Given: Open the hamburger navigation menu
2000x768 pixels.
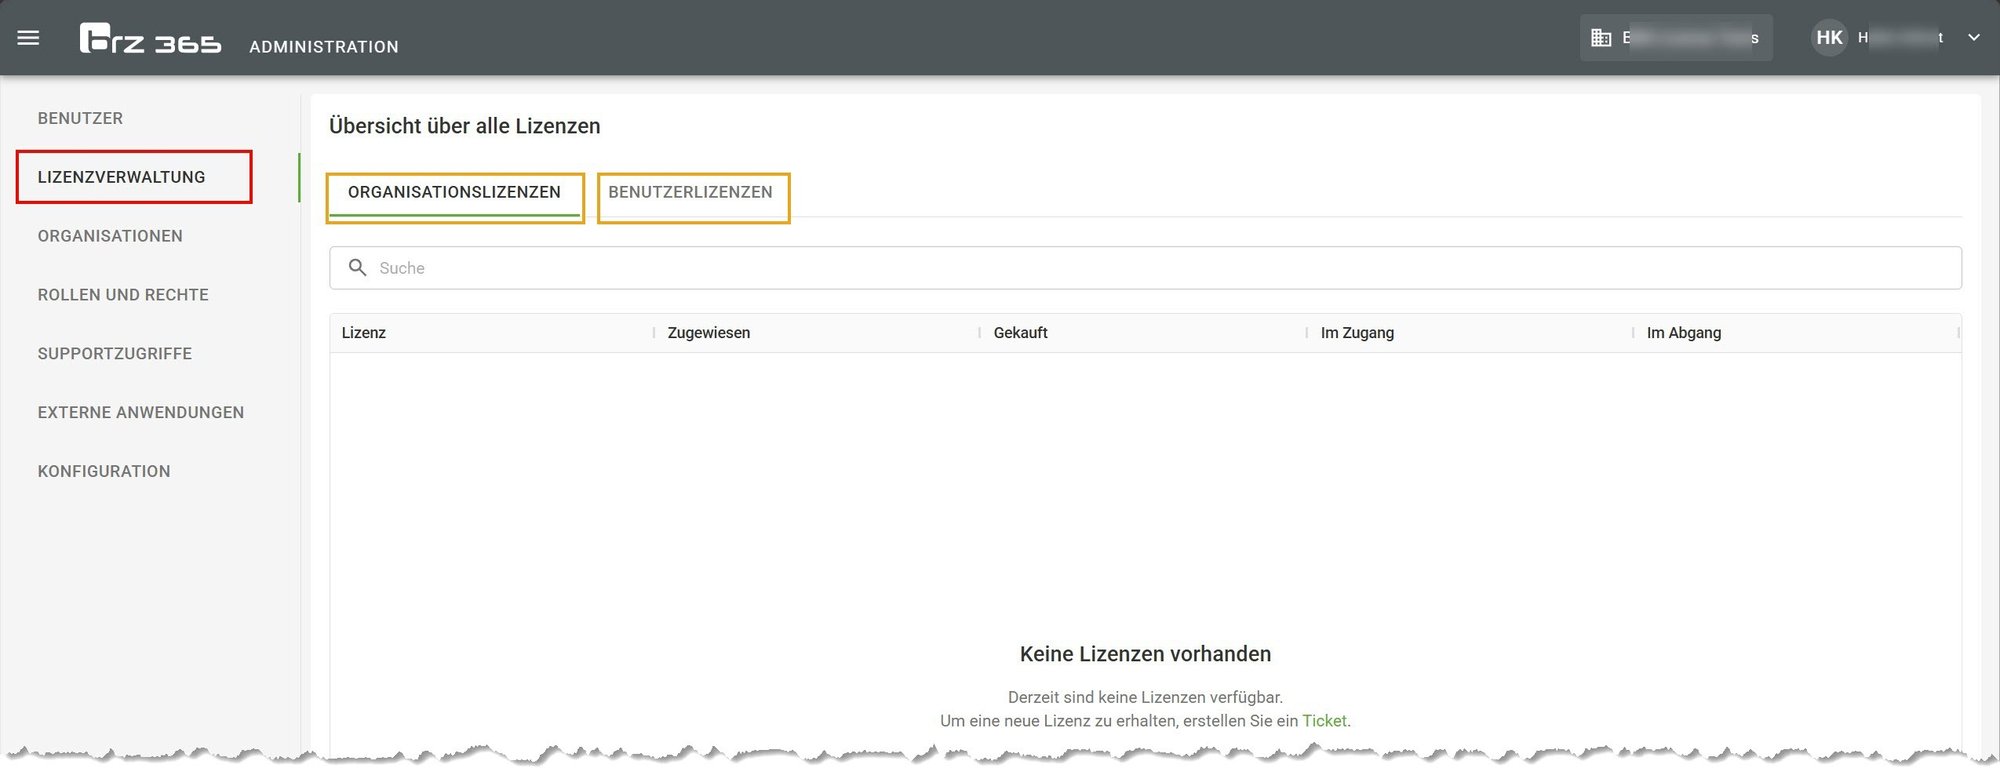Looking at the screenshot, I should point(28,38).
